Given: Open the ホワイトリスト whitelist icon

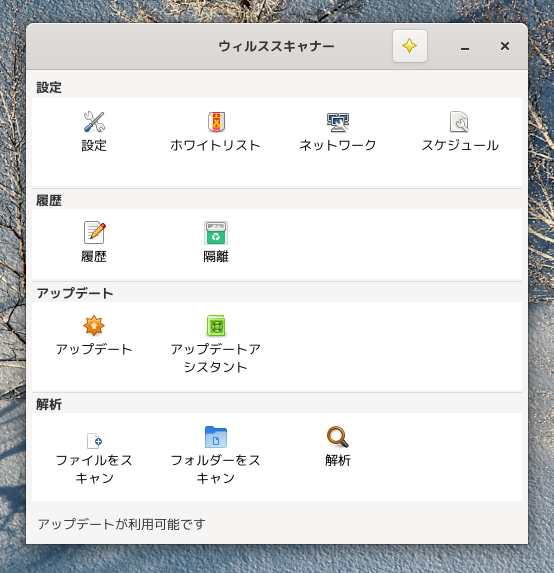Looking at the screenshot, I should [216, 122].
